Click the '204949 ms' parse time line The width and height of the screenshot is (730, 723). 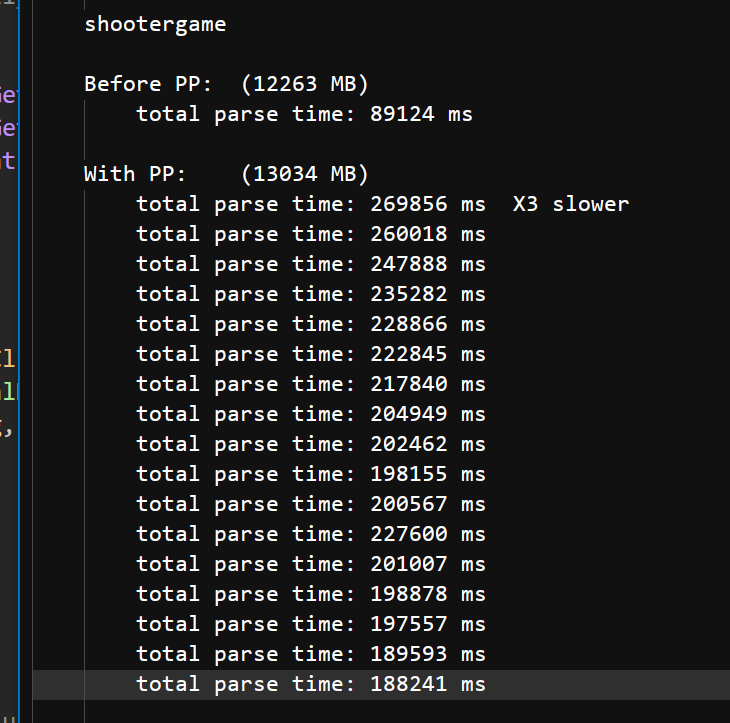pyautogui.click(x=311, y=414)
